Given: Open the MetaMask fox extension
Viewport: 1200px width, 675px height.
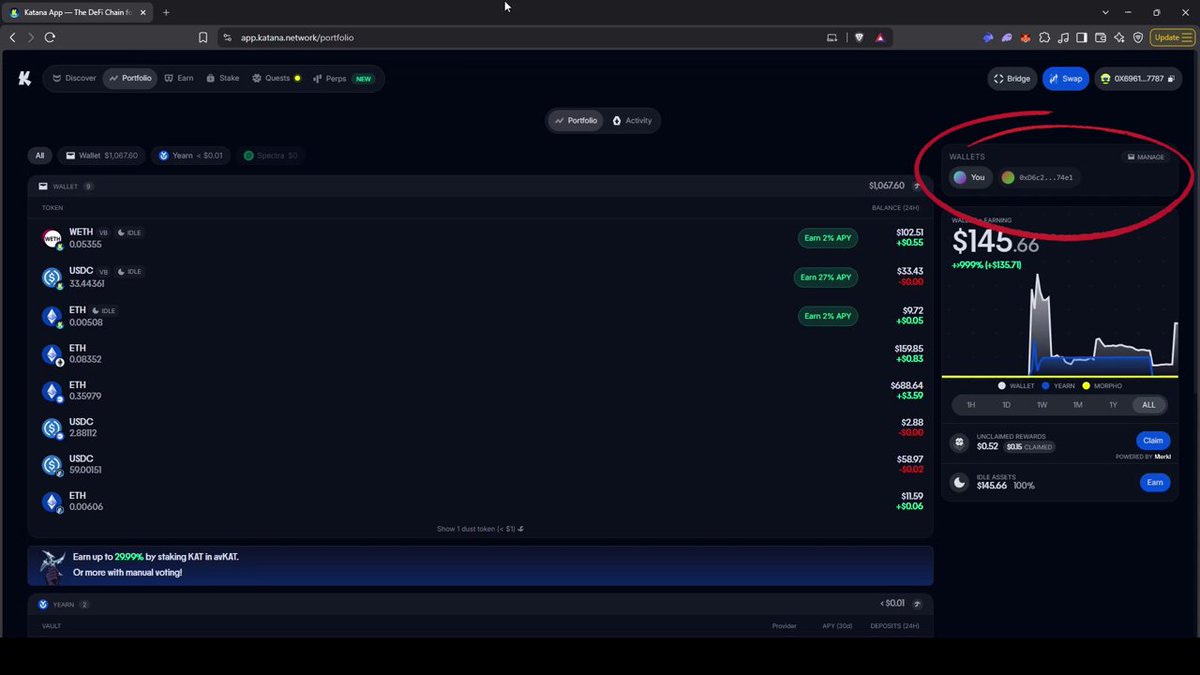Looking at the screenshot, I should tap(1025, 37).
